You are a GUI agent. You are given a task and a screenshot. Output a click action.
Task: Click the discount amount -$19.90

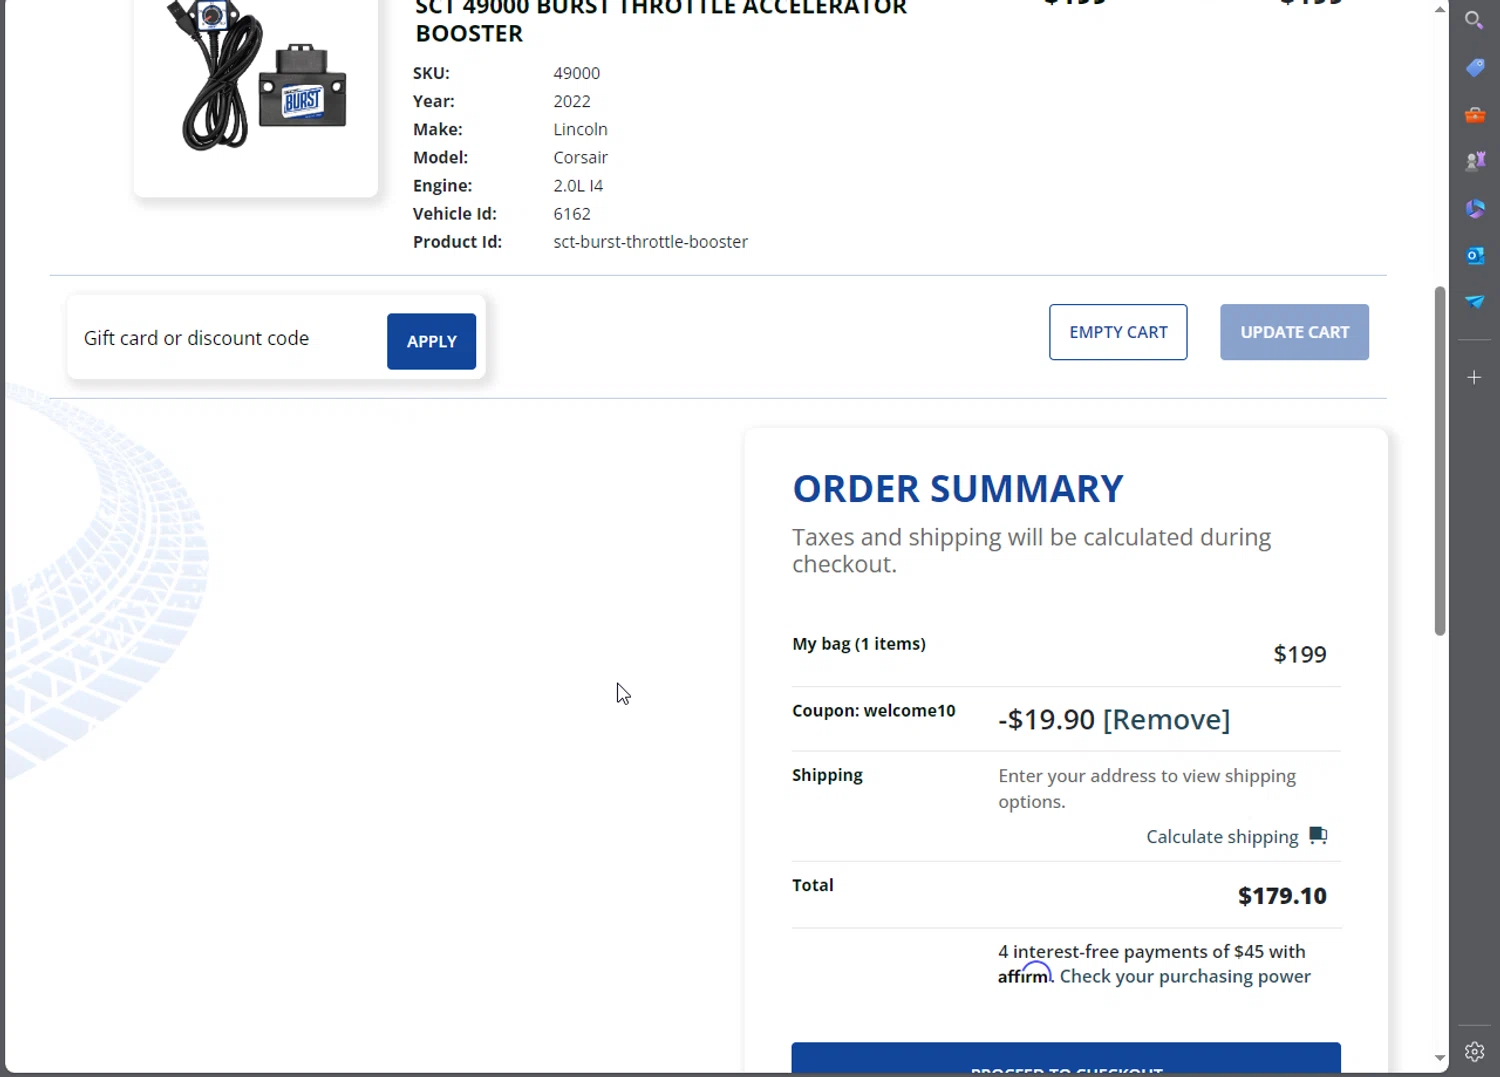pyautogui.click(x=1046, y=720)
